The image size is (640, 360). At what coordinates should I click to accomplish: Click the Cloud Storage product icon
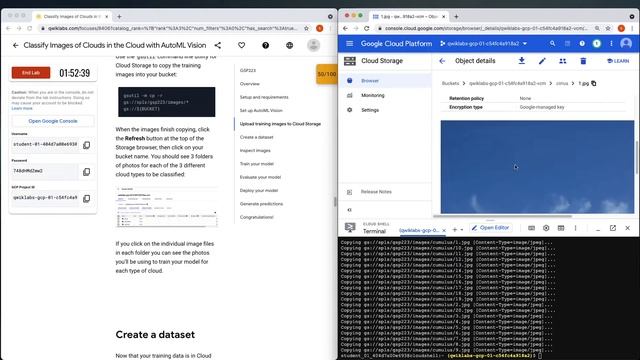[x=350, y=61]
